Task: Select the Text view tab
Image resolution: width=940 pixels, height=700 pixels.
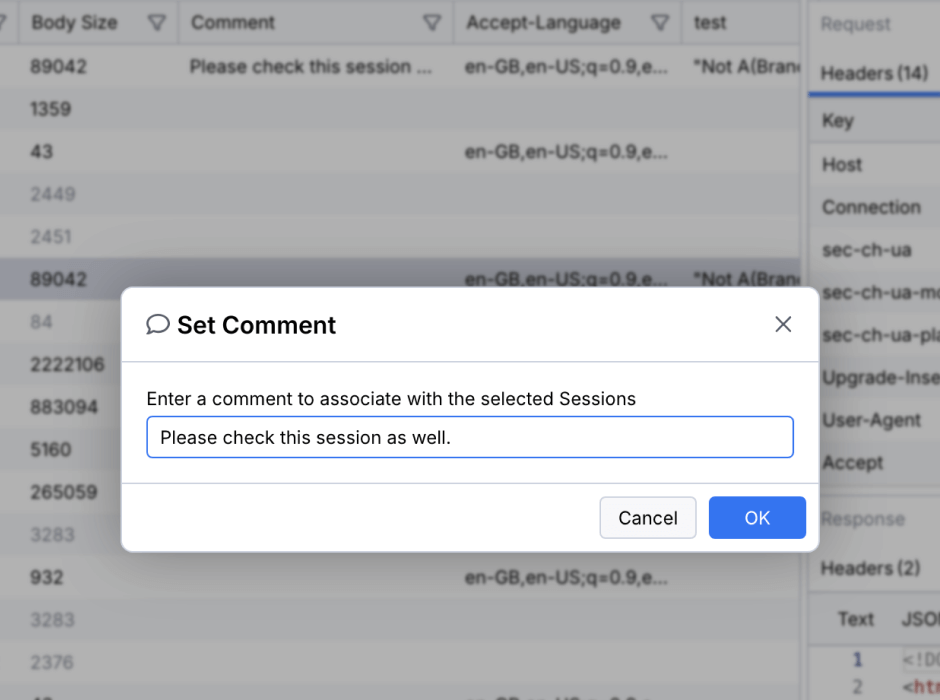Action: point(855,618)
